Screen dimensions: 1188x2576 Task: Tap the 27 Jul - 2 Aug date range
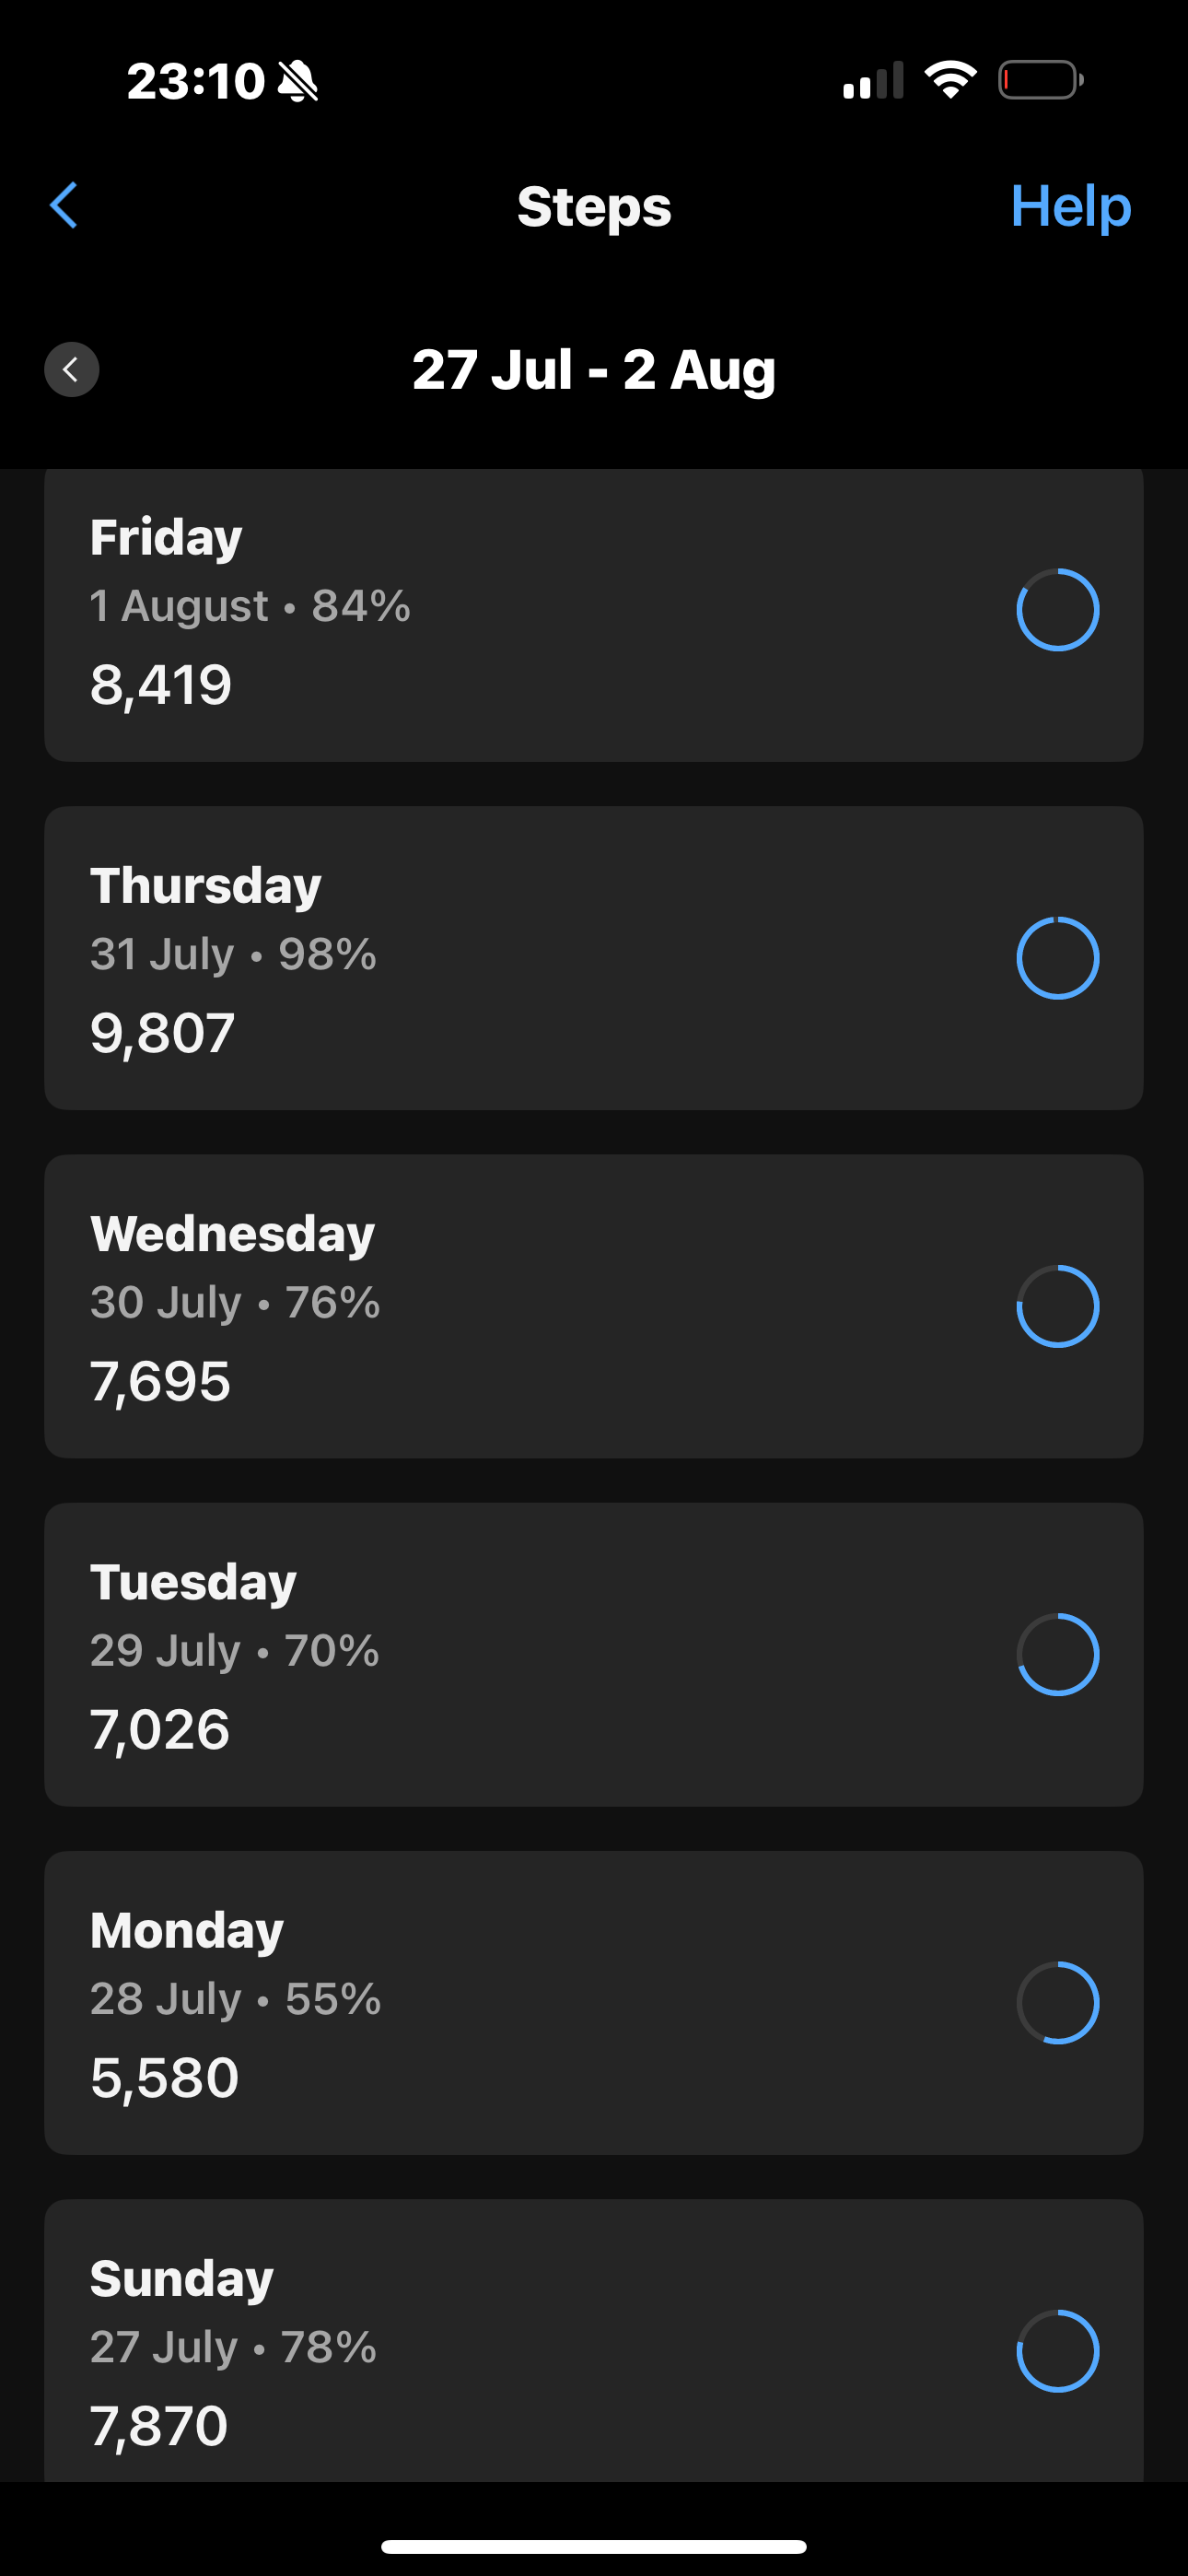coord(594,370)
